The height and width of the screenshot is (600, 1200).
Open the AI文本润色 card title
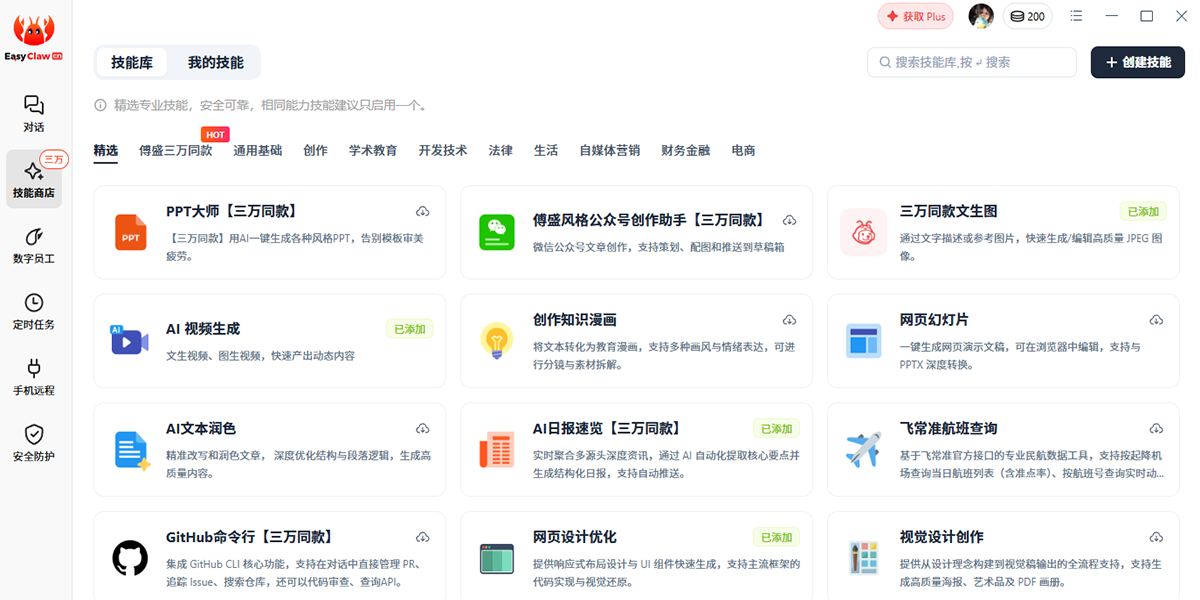coord(201,428)
